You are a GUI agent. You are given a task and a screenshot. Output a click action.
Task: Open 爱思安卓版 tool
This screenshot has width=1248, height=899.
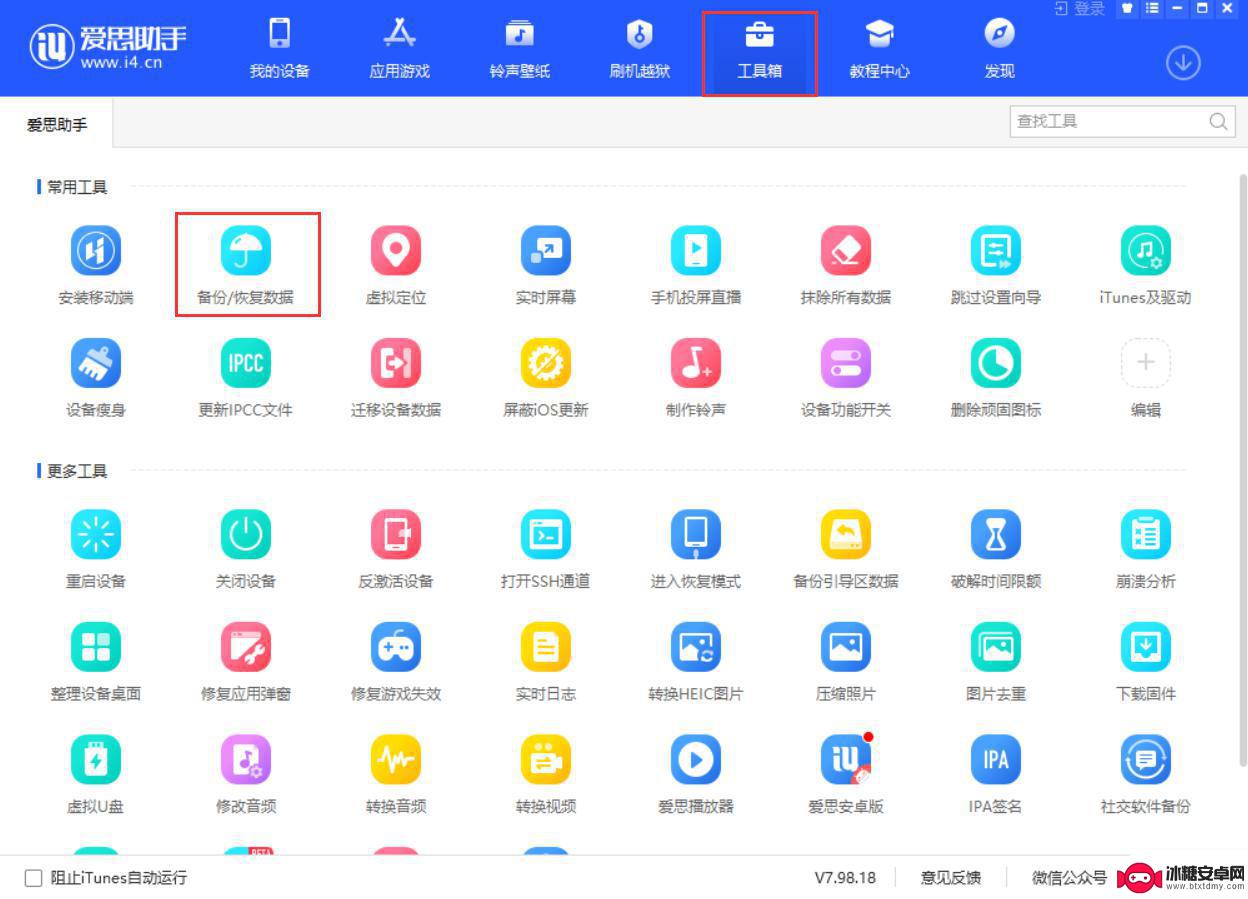846,760
